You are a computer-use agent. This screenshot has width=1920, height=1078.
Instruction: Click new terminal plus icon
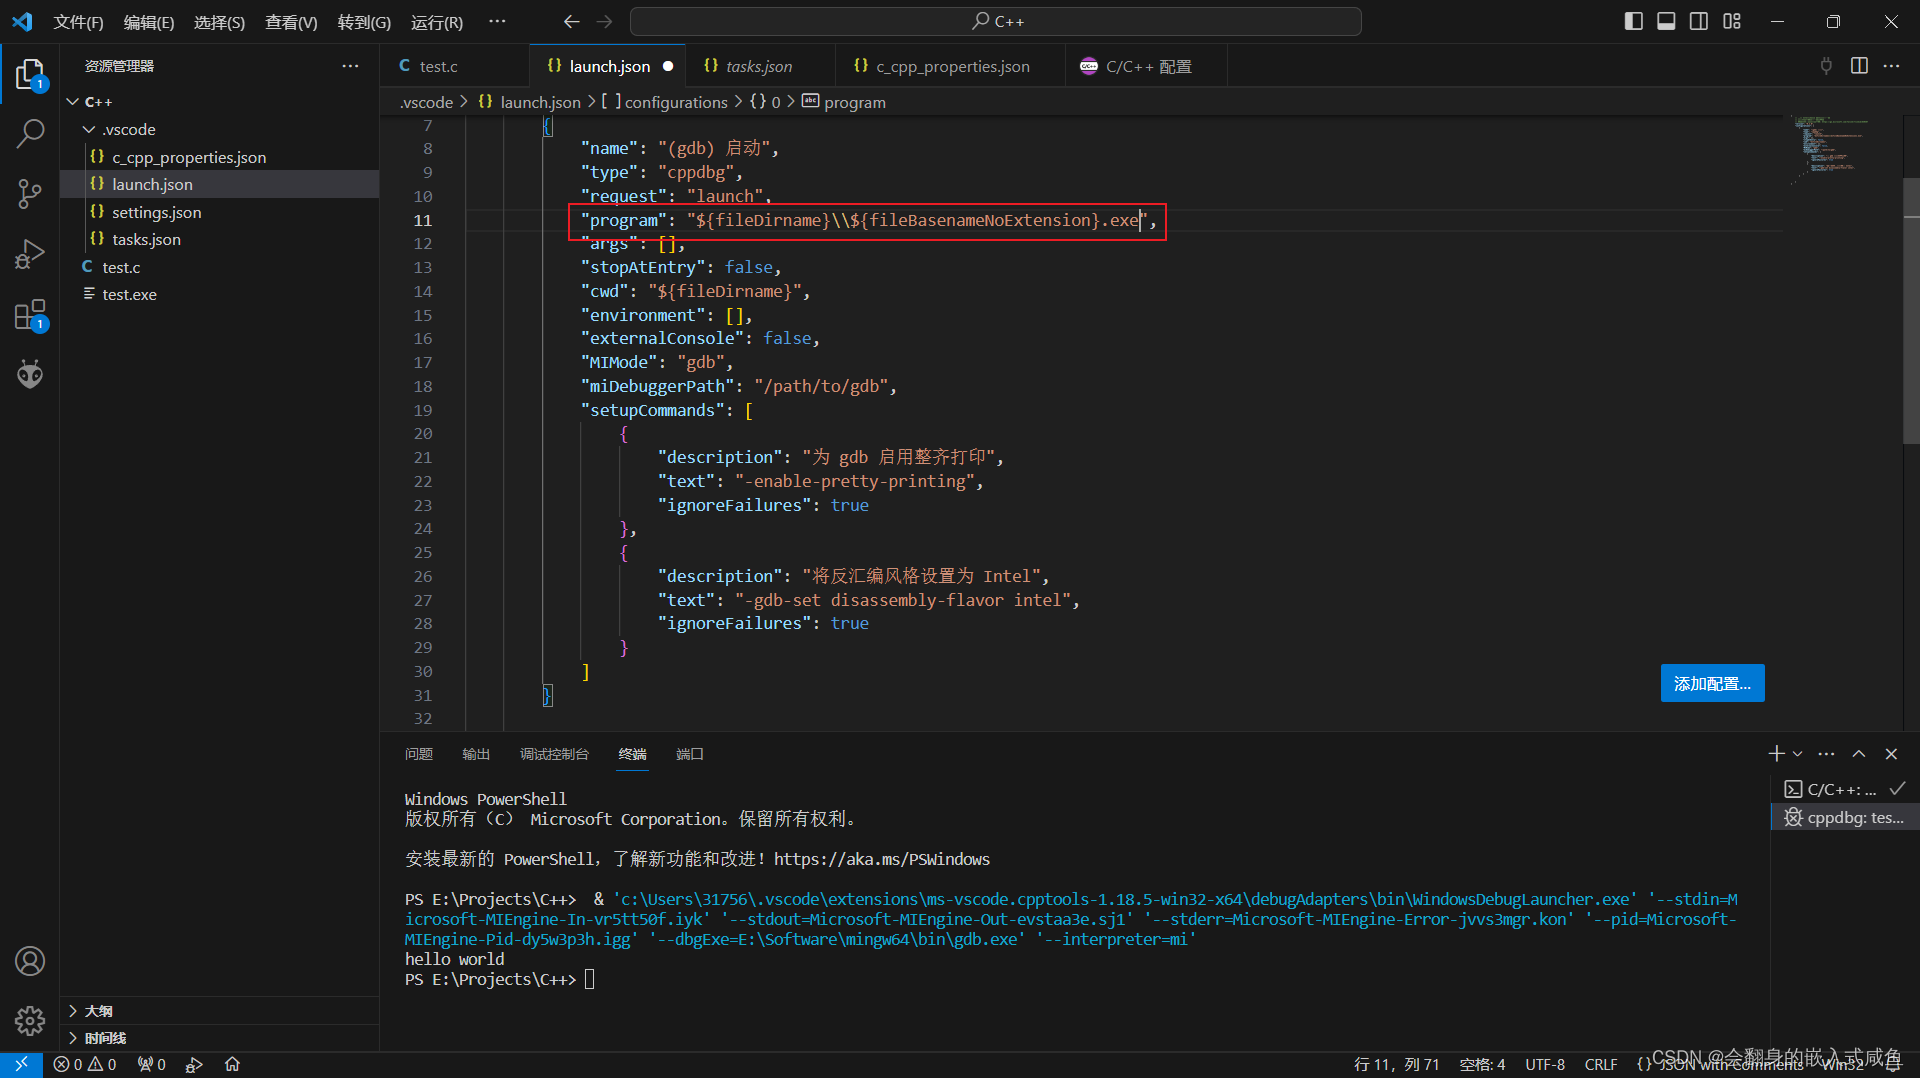click(x=1776, y=753)
